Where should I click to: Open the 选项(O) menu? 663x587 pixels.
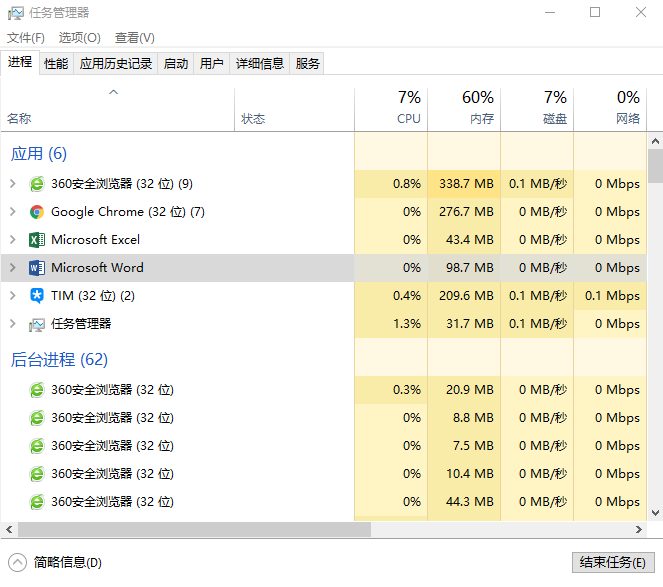(79, 38)
